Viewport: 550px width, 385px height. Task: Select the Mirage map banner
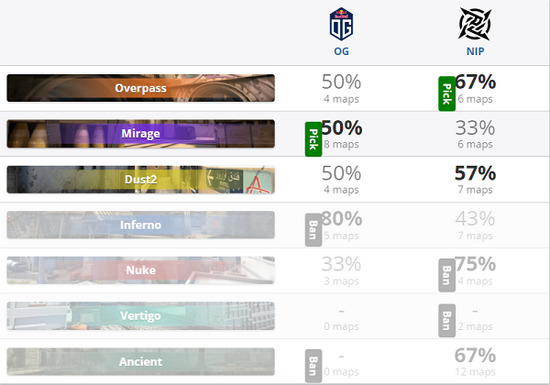click(141, 134)
